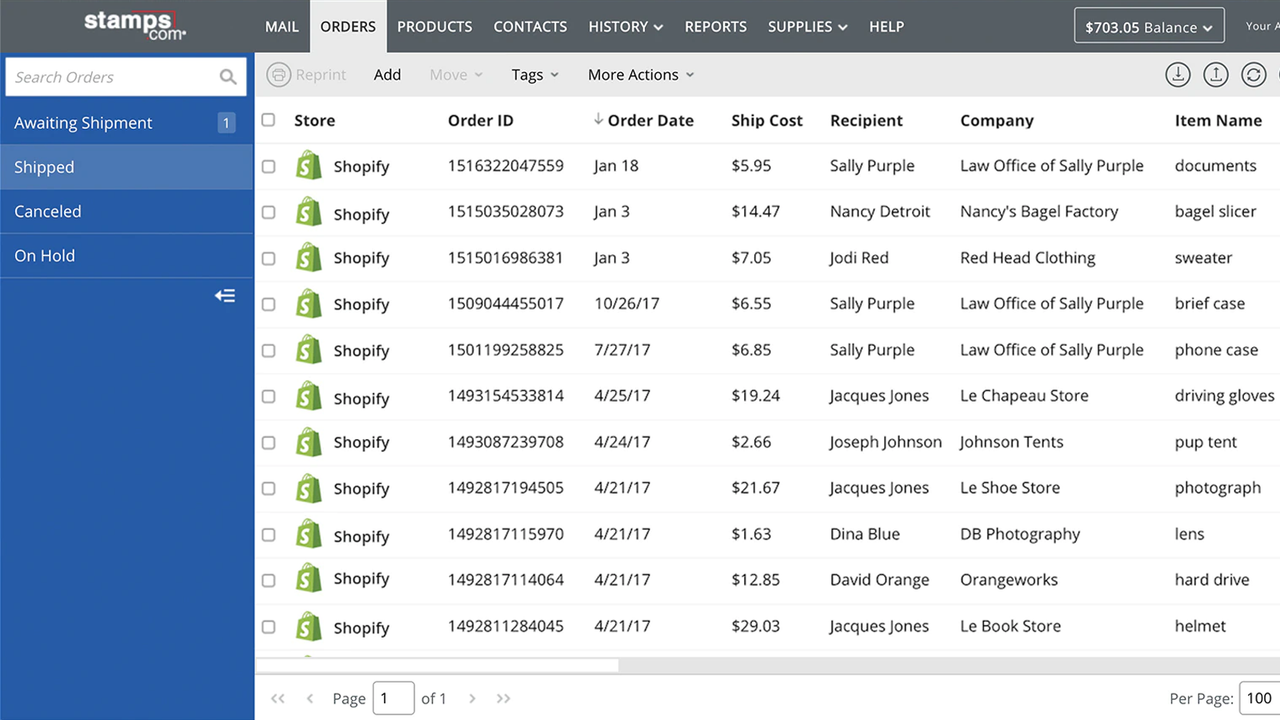
Task: Click the Add button
Action: (x=387, y=74)
